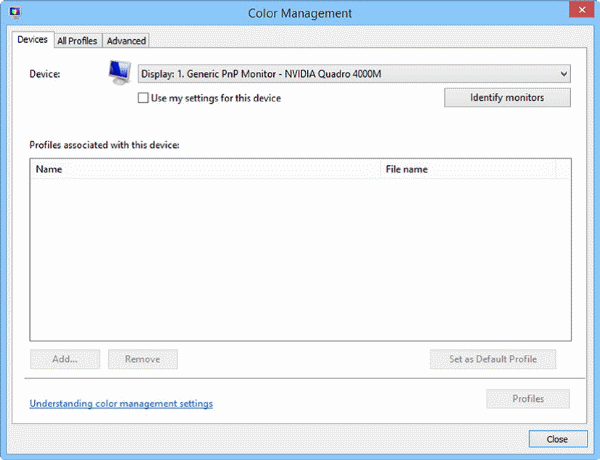The width and height of the screenshot is (600, 460).
Task: Click inside the empty profiles list
Action: [x=300, y=260]
